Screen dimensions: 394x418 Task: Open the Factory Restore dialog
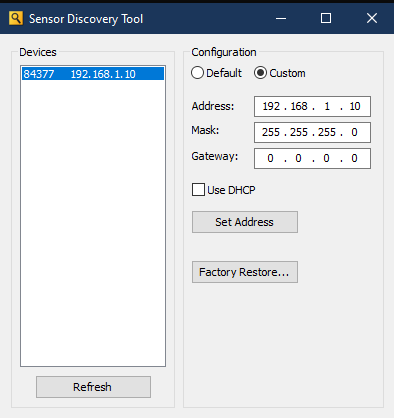[x=245, y=272]
